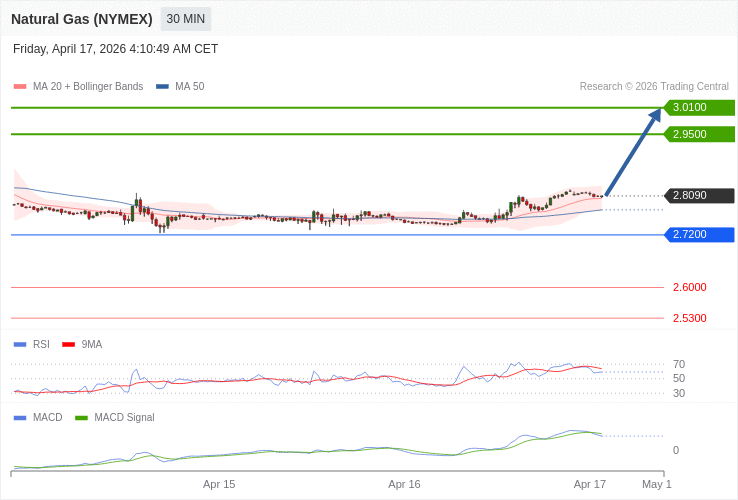Jump to May 1 on time axis
Screen dimensions: 738x500
tap(656, 484)
